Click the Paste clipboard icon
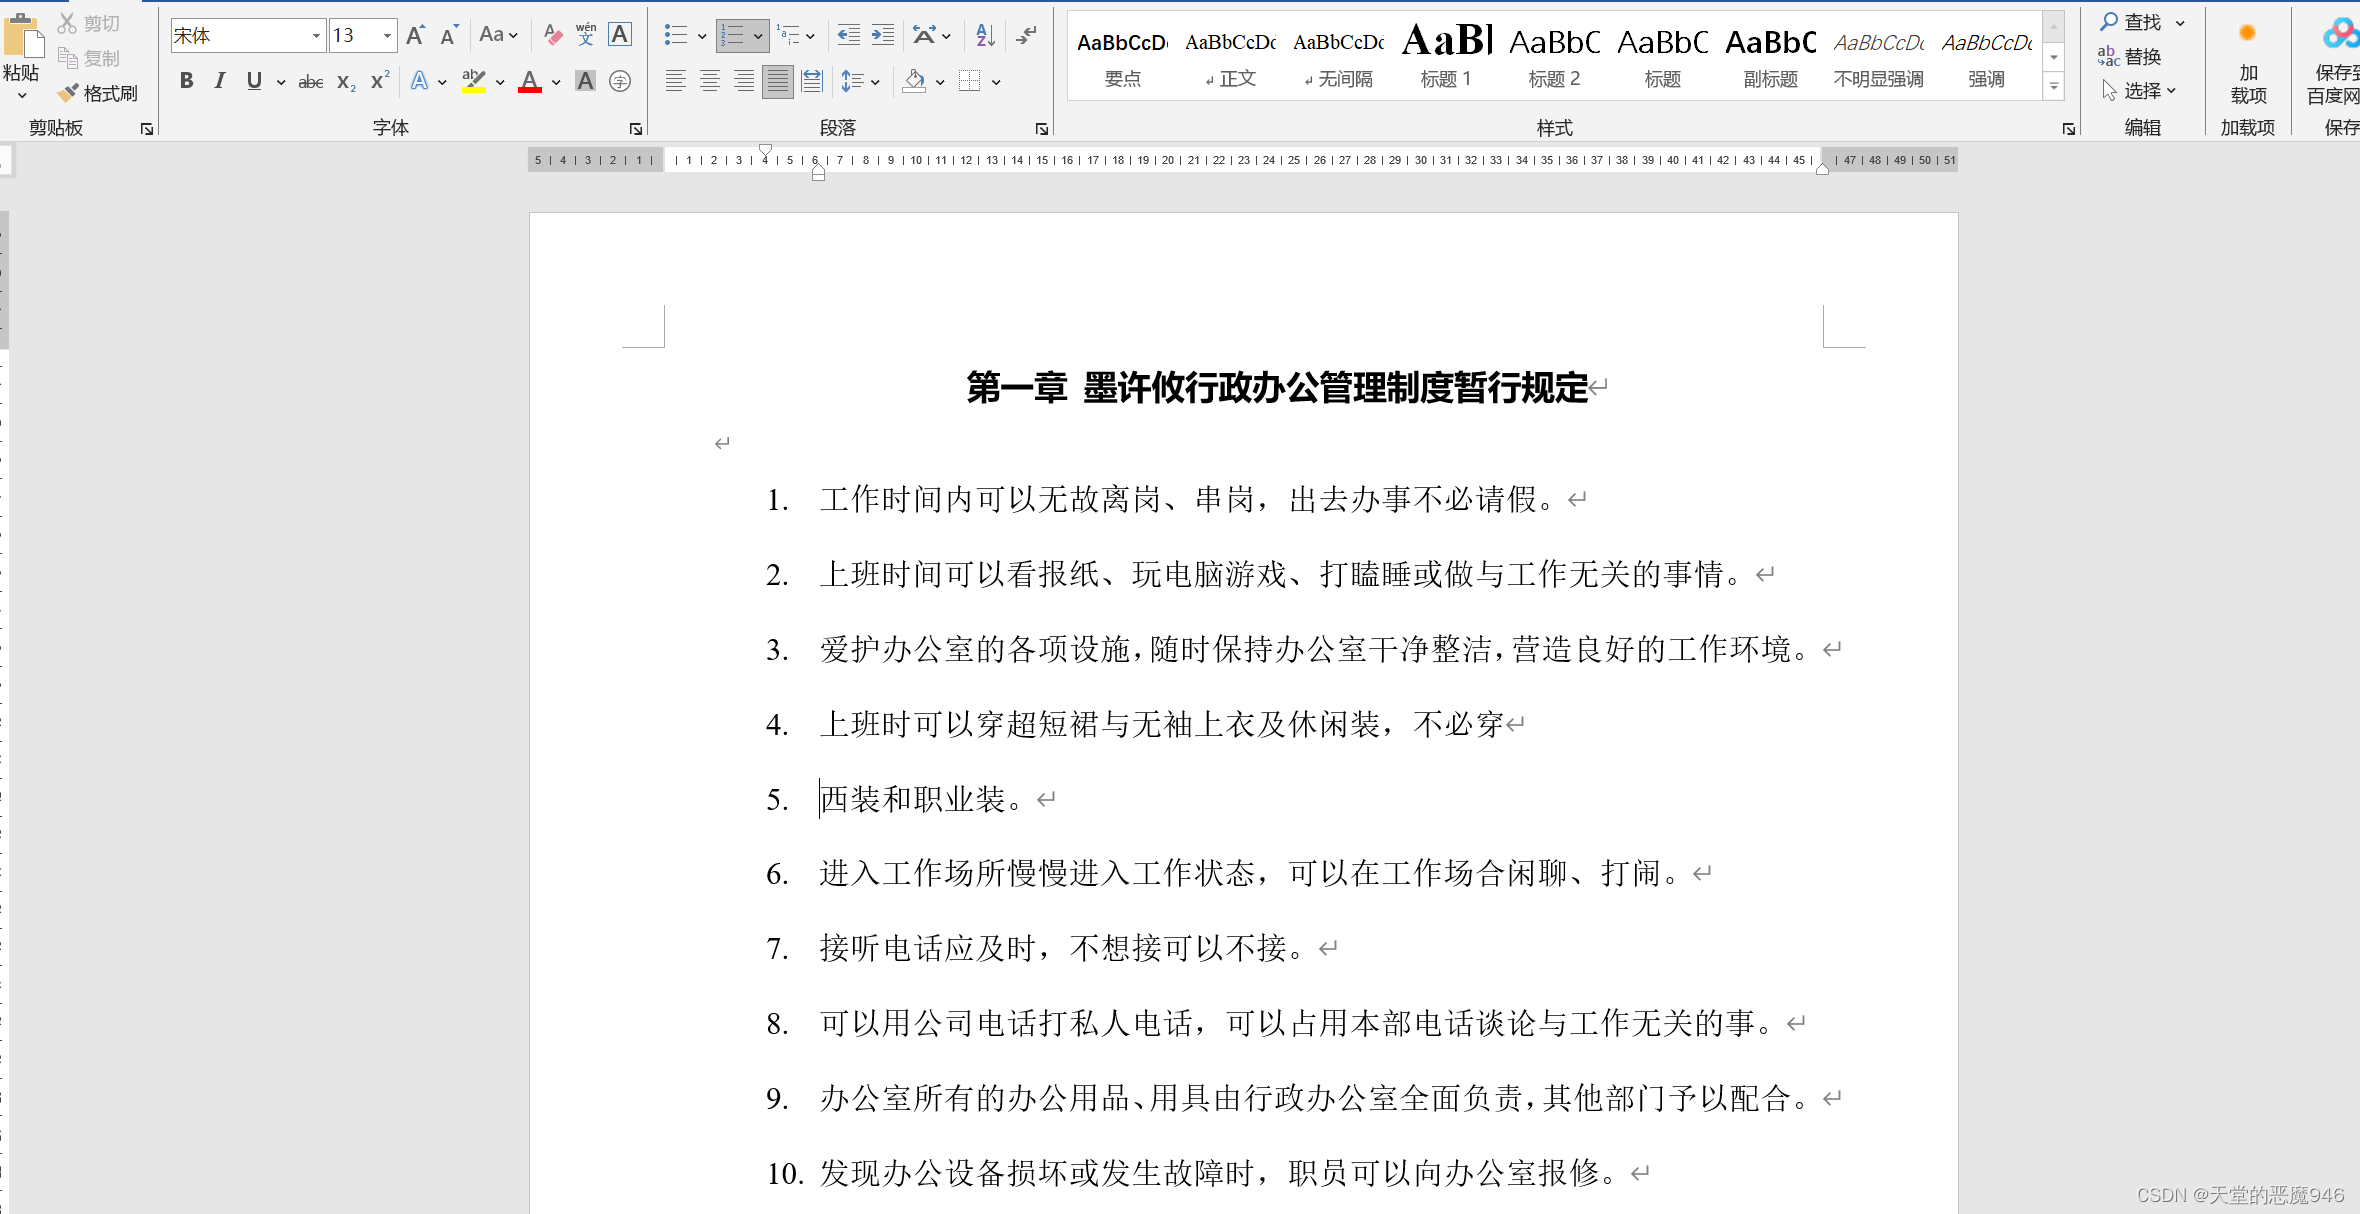 click(x=22, y=37)
